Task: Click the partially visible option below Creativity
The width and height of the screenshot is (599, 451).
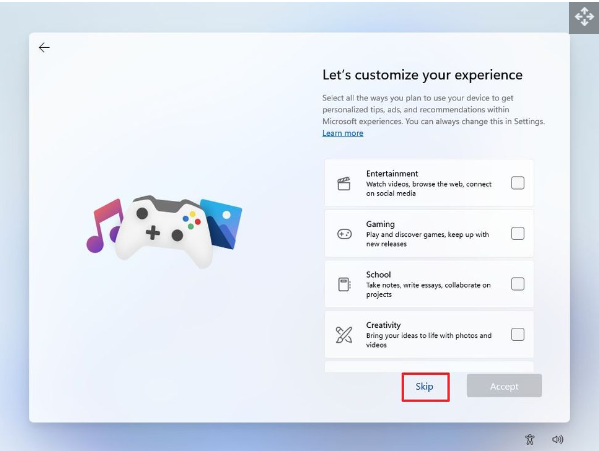Action: point(429,367)
